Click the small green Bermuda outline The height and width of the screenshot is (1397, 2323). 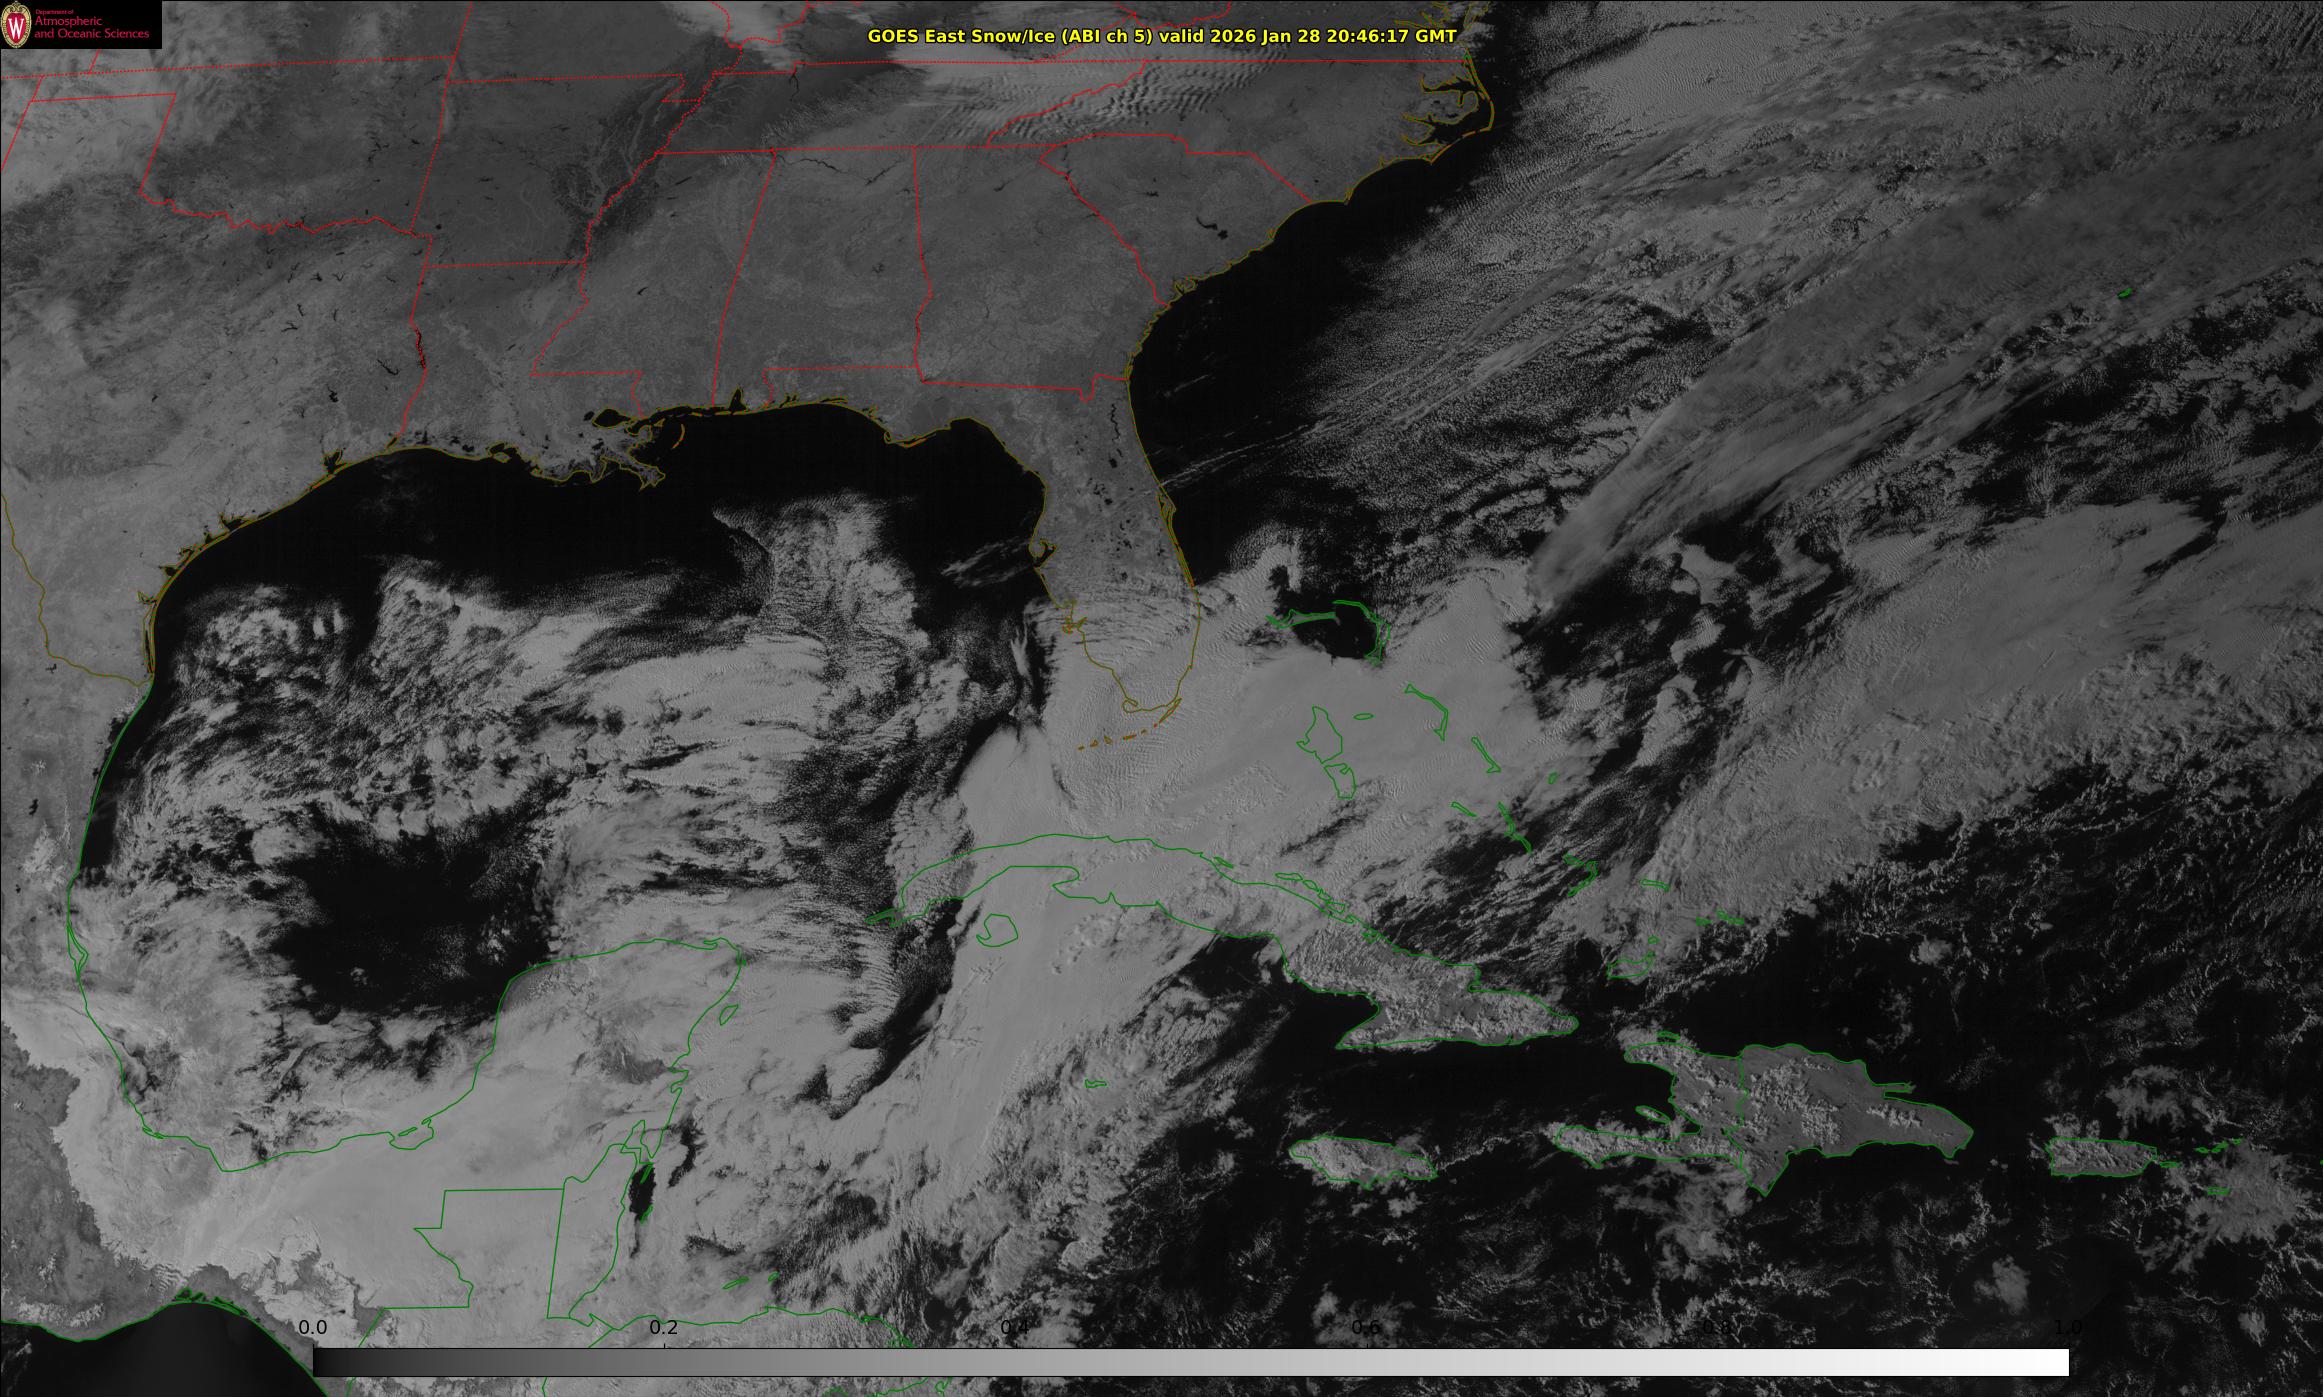point(2124,292)
